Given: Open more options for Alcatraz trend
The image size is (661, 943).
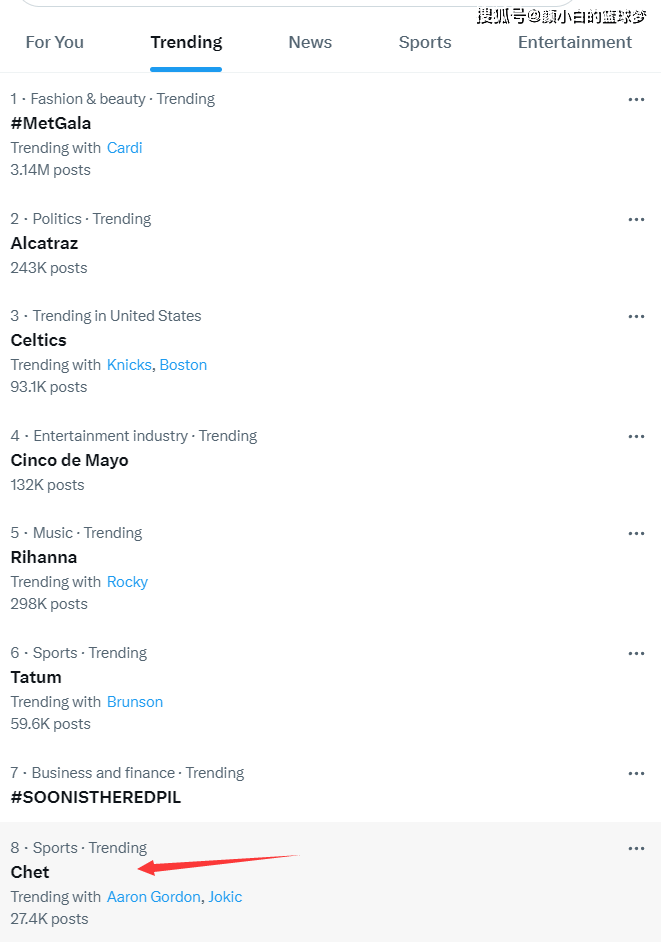Looking at the screenshot, I should pyautogui.click(x=636, y=220).
